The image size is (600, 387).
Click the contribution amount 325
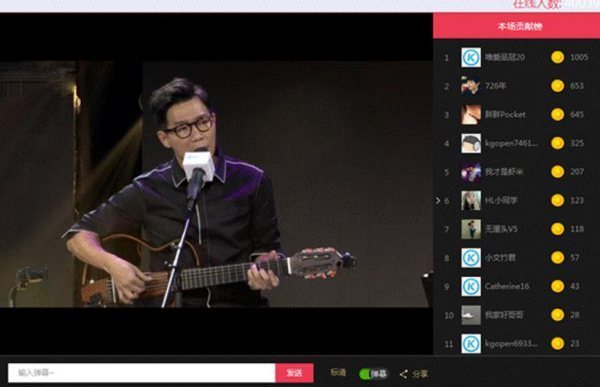point(577,143)
